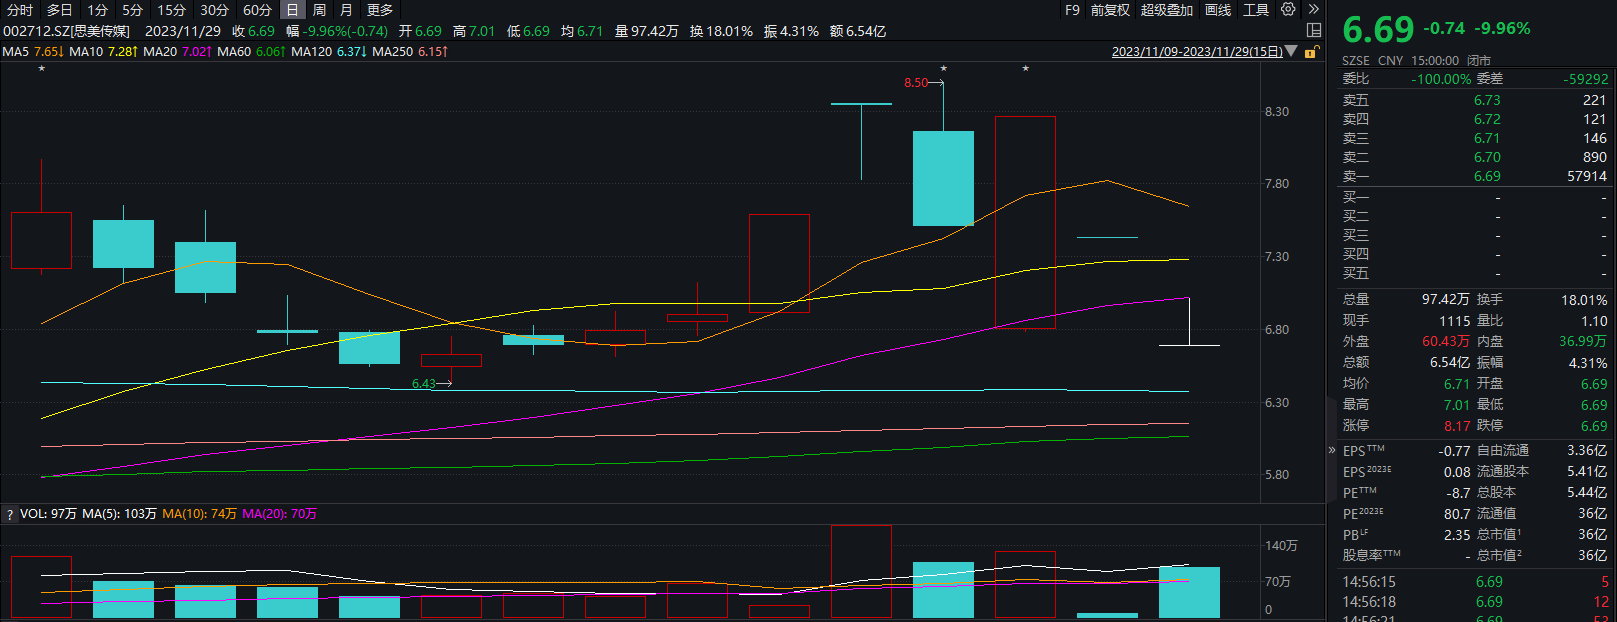The width and height of the screenshot is (1617, 622).
Task: Select the tall red hollow candle on 11/28
Action: click(1025, 222)
